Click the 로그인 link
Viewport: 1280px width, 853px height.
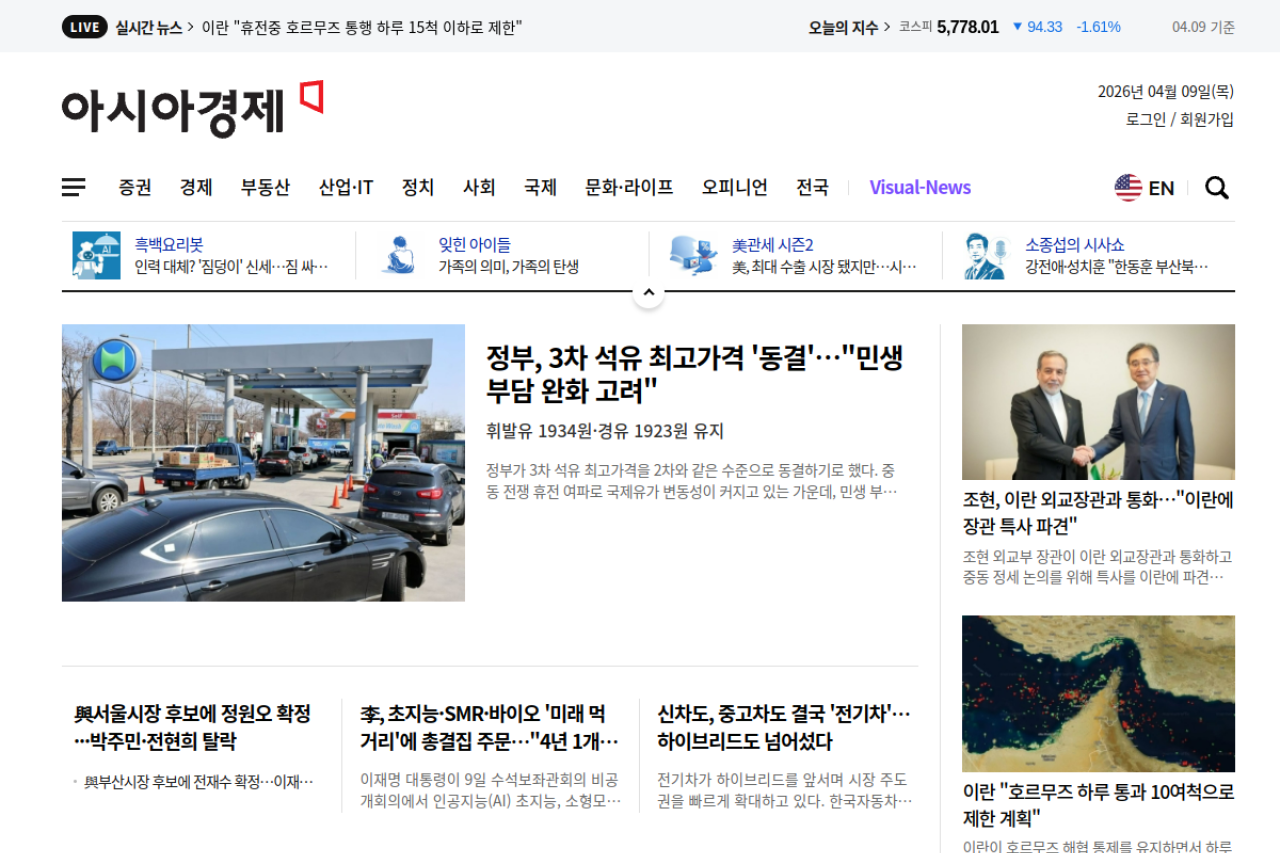pos(1146,119)
